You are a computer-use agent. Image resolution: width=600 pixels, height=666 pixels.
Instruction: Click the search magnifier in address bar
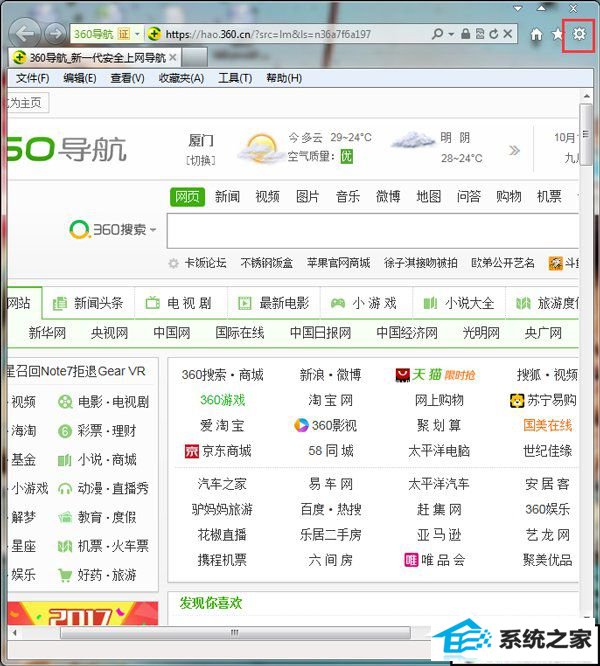tap(437, 34)
